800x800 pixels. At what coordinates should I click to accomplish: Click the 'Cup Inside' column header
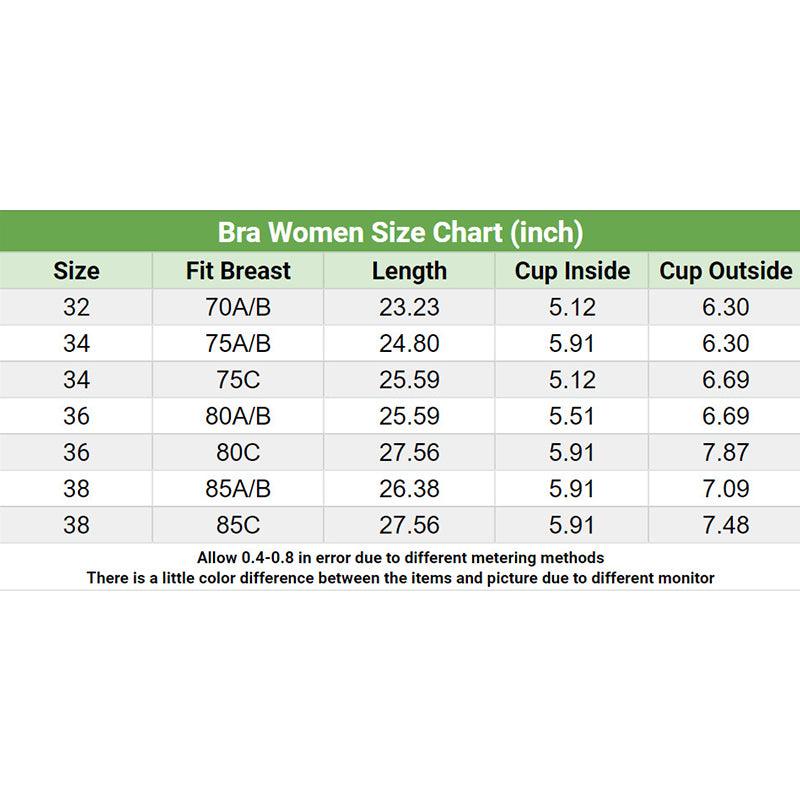[x=572, y=271]
